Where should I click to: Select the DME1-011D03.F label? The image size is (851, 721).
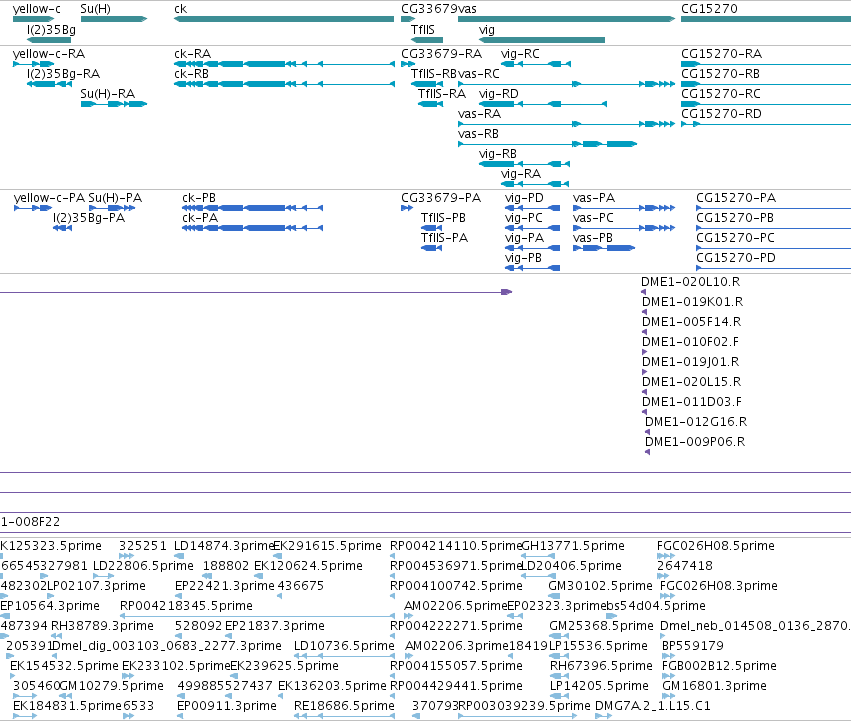coord(692,402)
